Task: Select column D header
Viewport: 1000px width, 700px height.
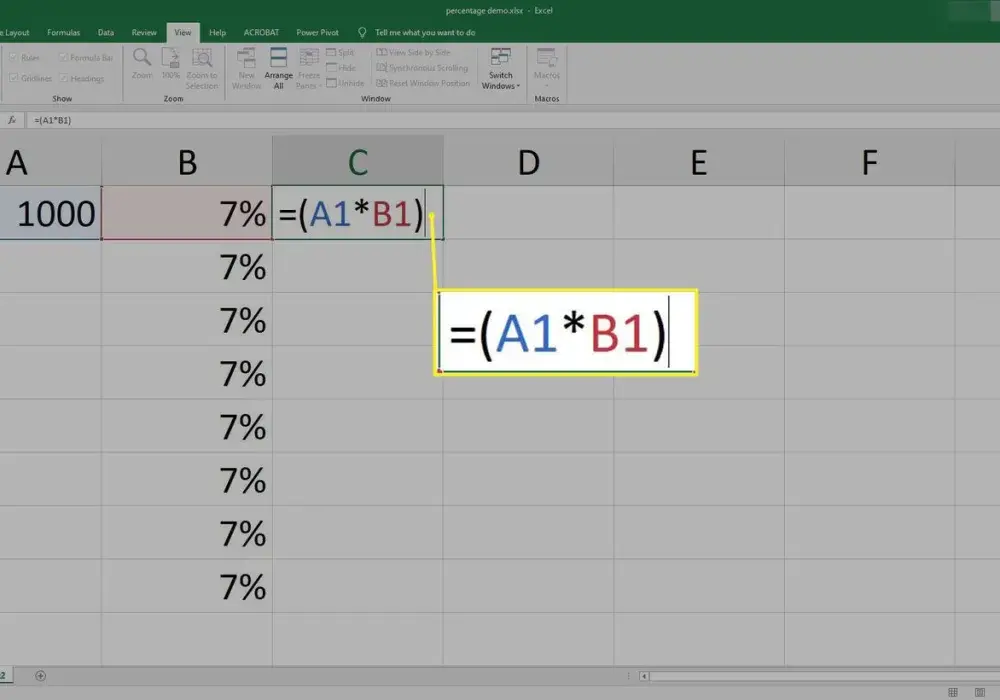Action: 529,162
